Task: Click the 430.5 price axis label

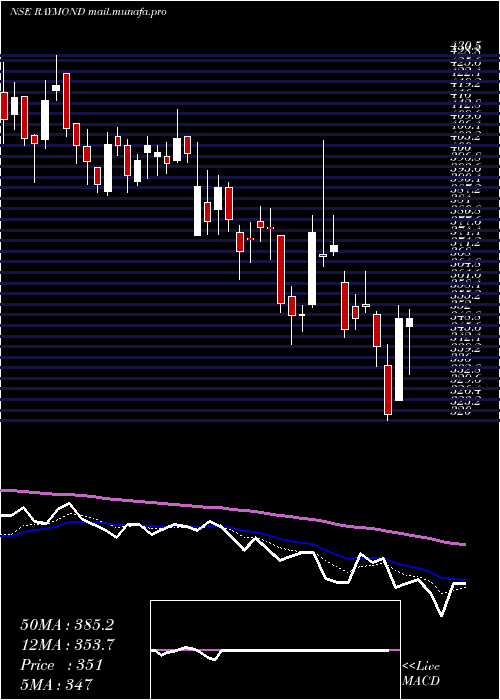Action: (x=466, y=46)
